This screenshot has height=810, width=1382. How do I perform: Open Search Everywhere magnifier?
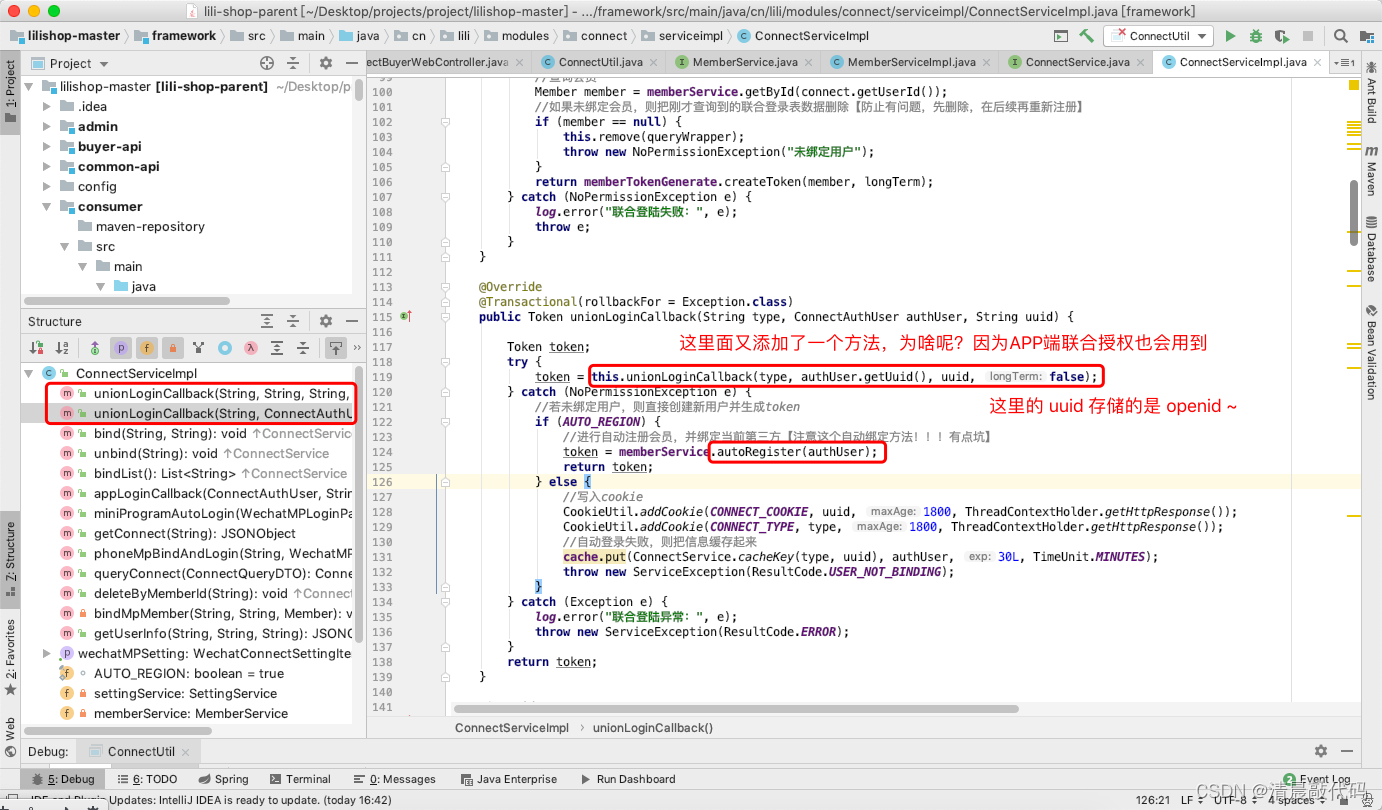[x=1341, y=36]
